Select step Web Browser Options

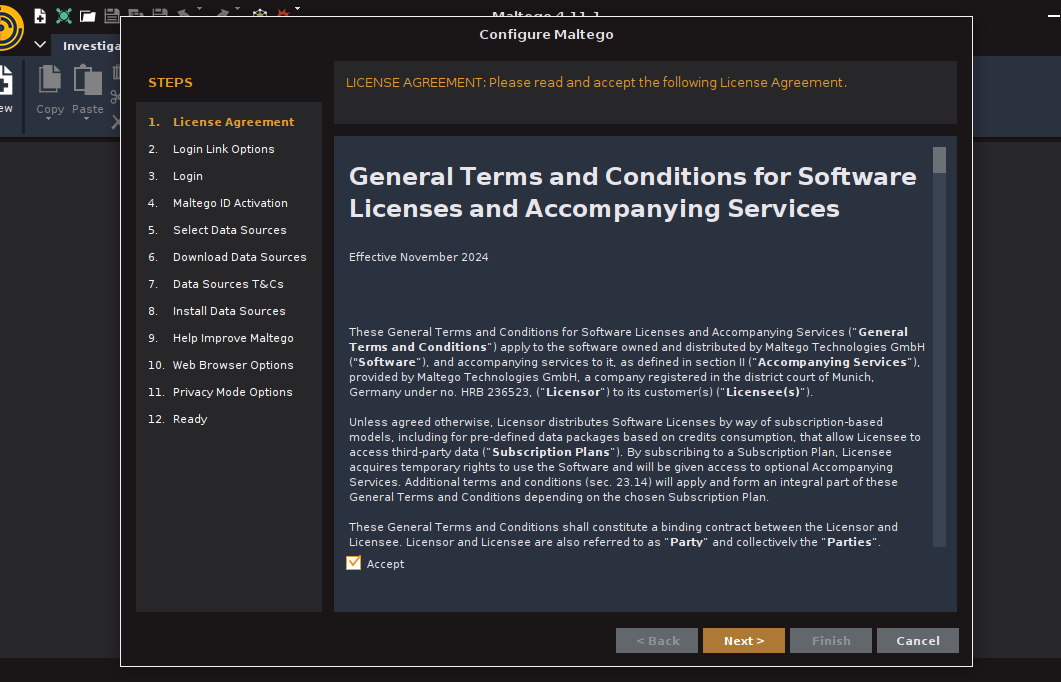[x=221, y=365]
